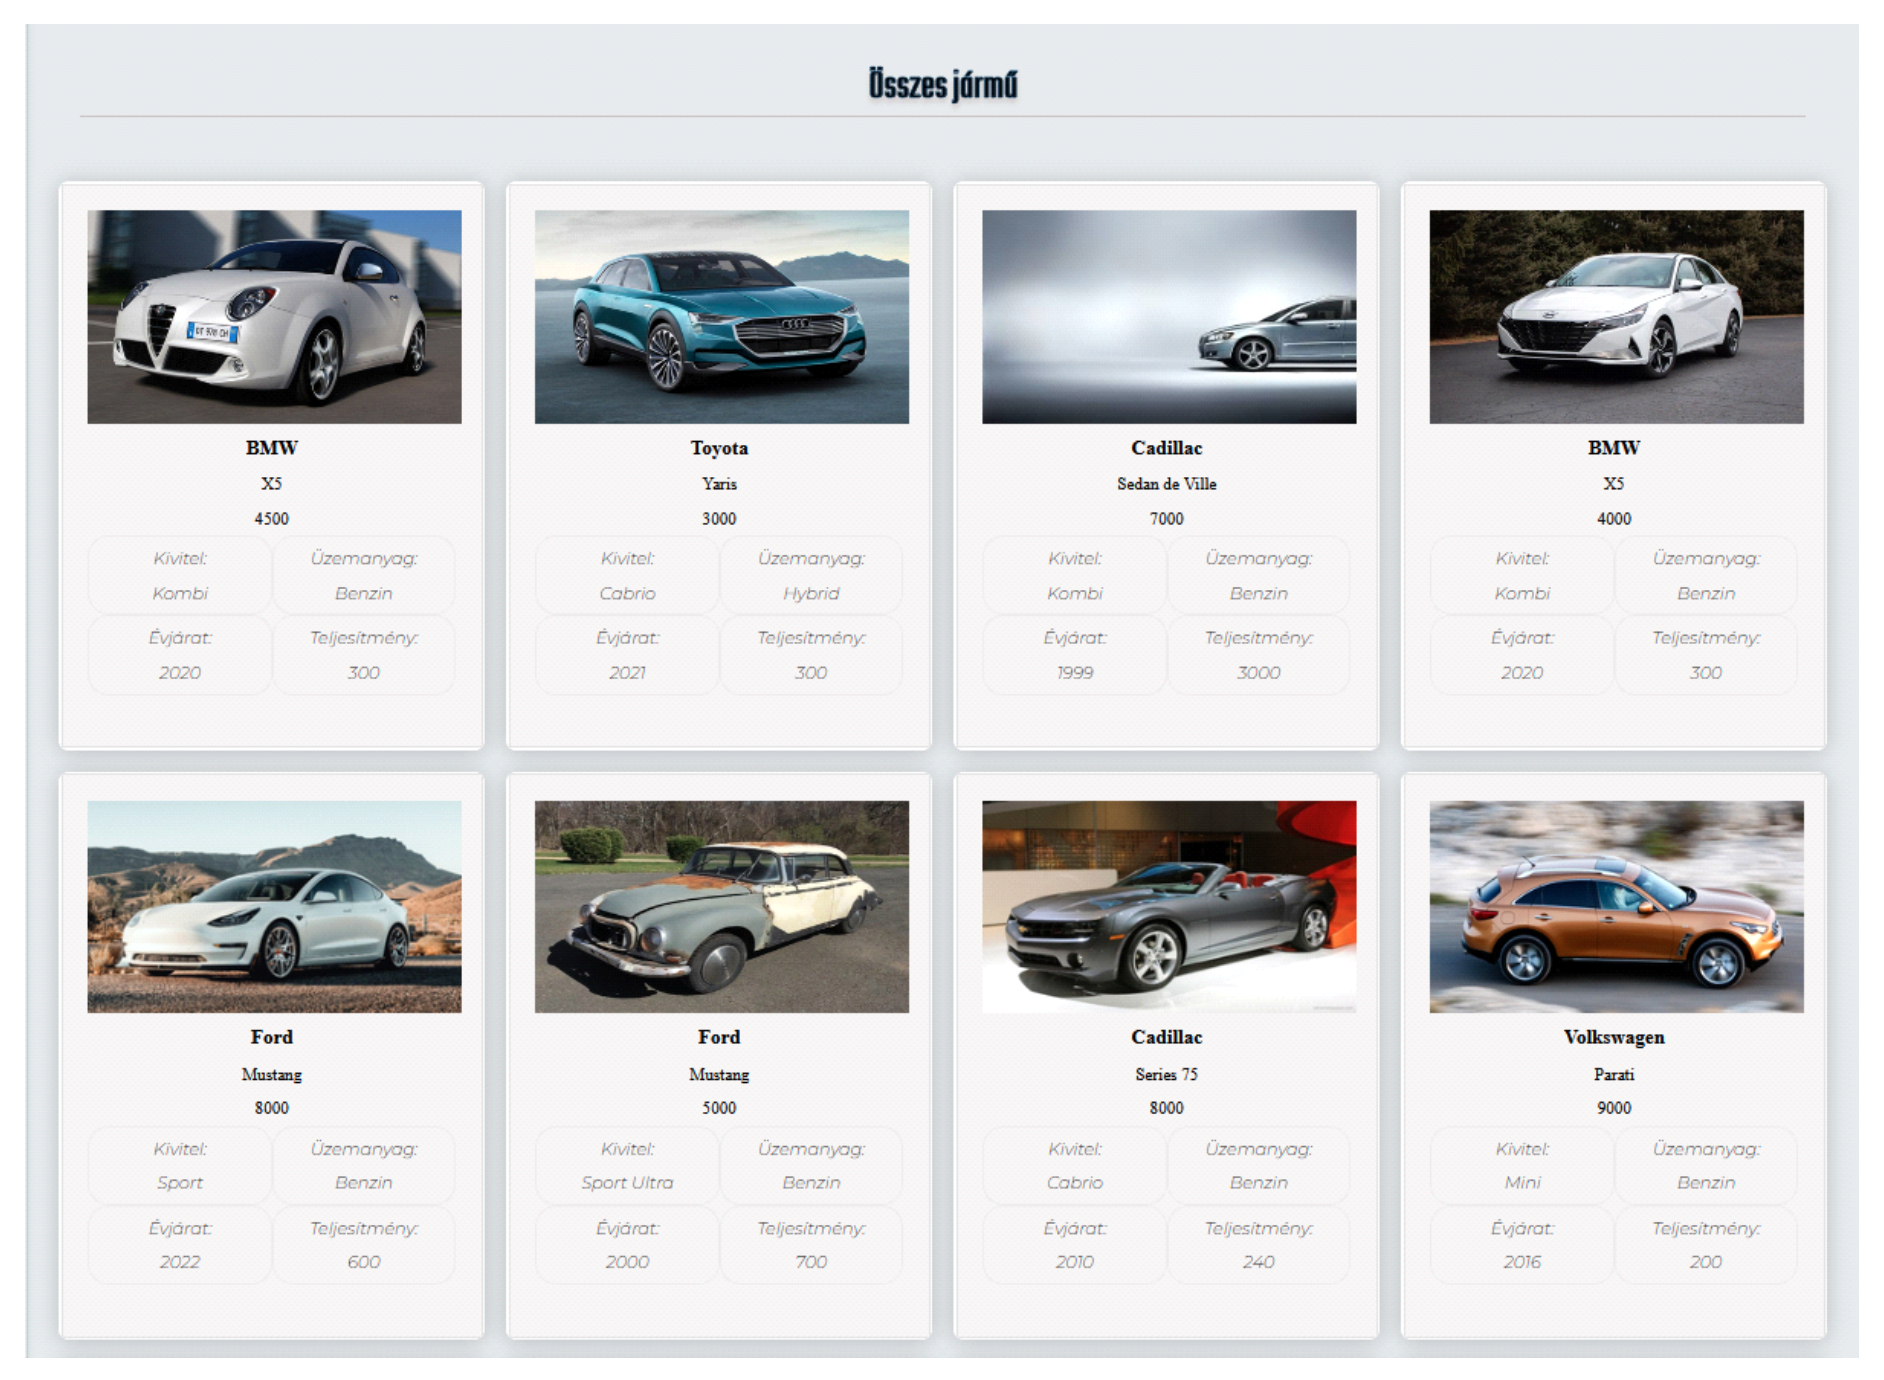Click 'Sport Ultra' body type value
This screenshot has width=1884, height=1380.
(627, 1183)
